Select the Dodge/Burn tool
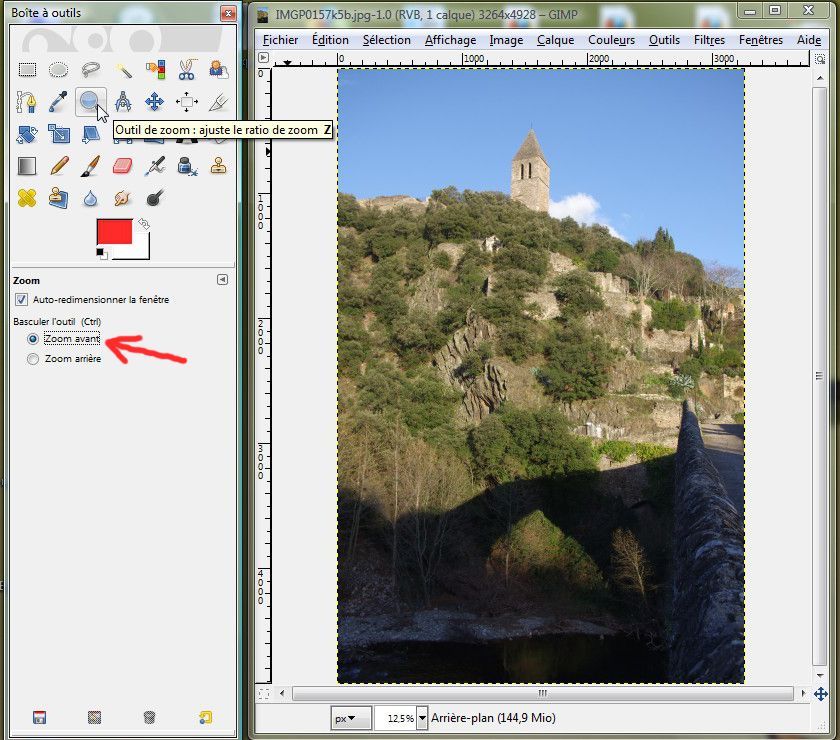Viewport: 840px width, 740px height. [155, 198]
